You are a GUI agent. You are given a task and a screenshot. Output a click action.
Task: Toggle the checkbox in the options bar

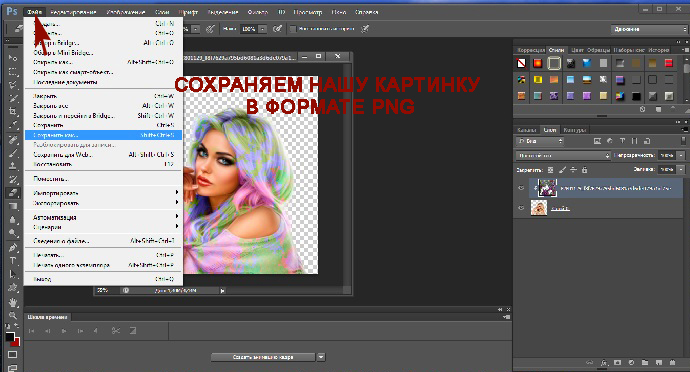pyautogui.click(x=293, y=29)
